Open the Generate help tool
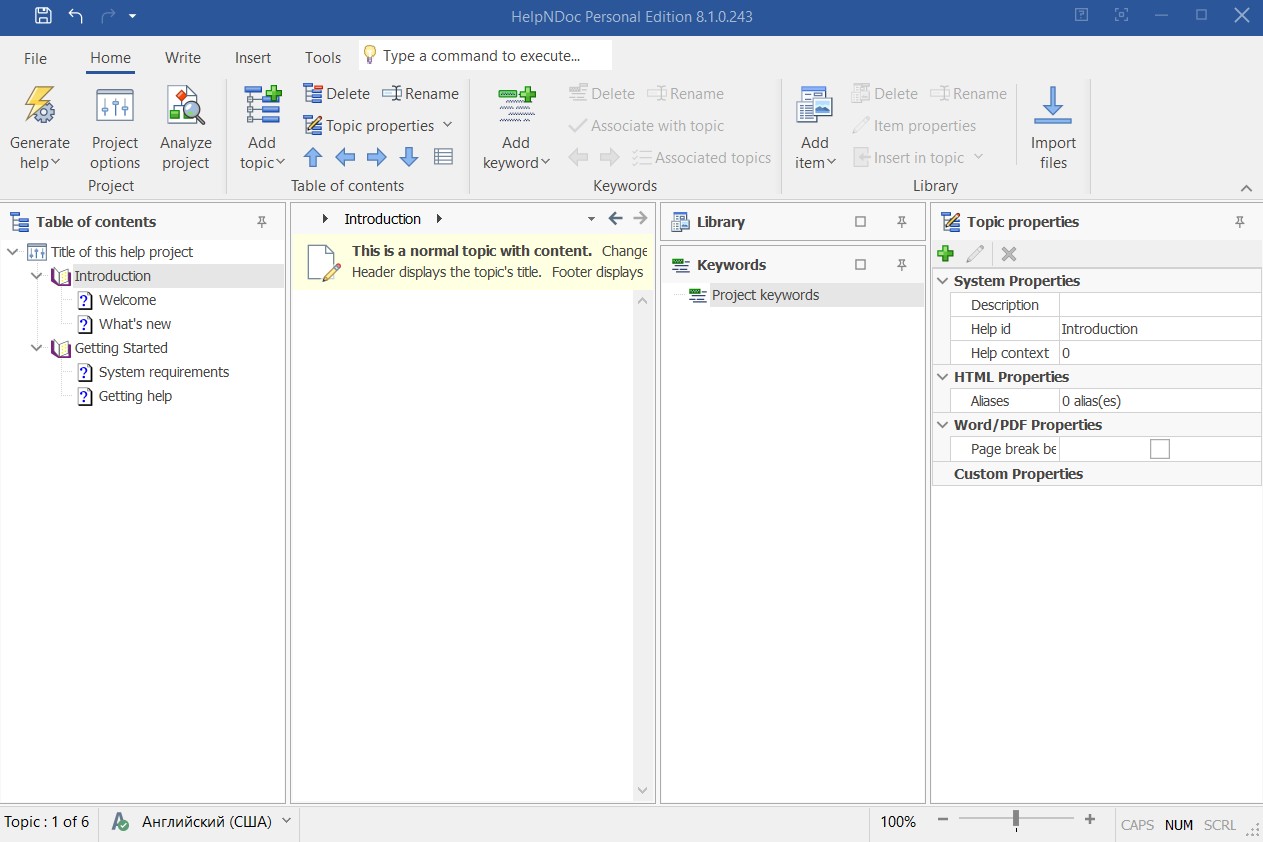Image resolution: width=1263 pixels, height=842 pixels. (x=40, y=128)
